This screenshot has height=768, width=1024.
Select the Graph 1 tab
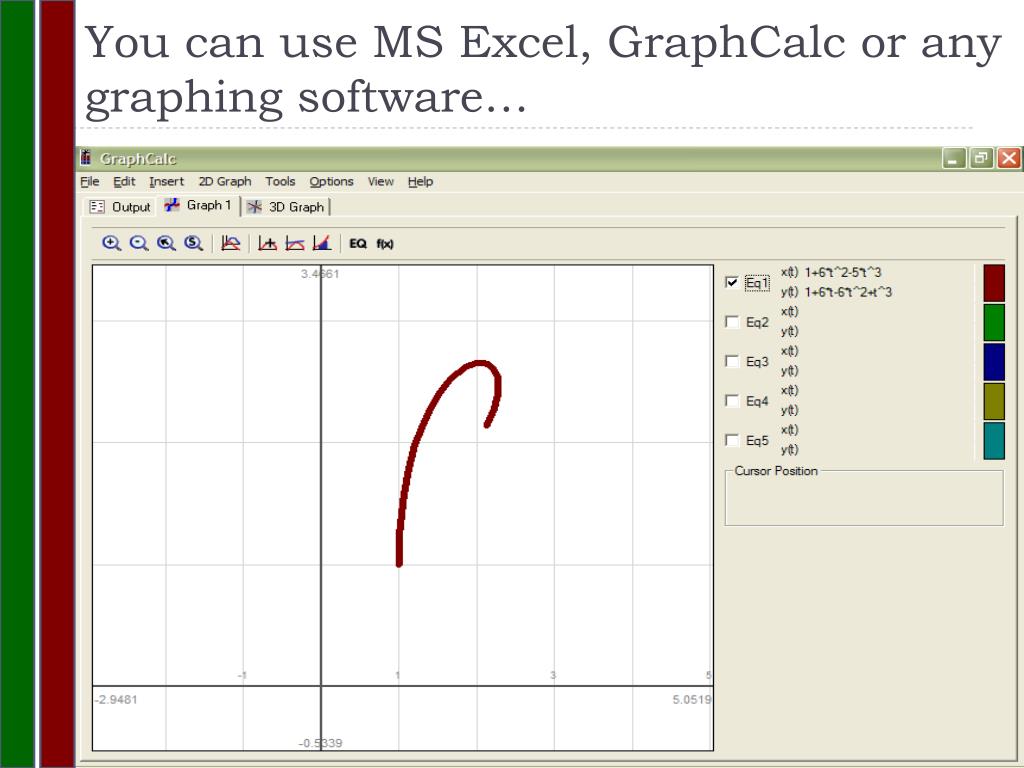(199, 205)
